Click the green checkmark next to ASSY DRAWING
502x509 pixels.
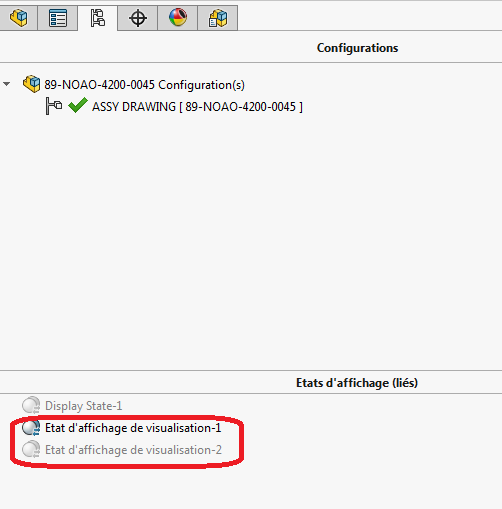78,105
